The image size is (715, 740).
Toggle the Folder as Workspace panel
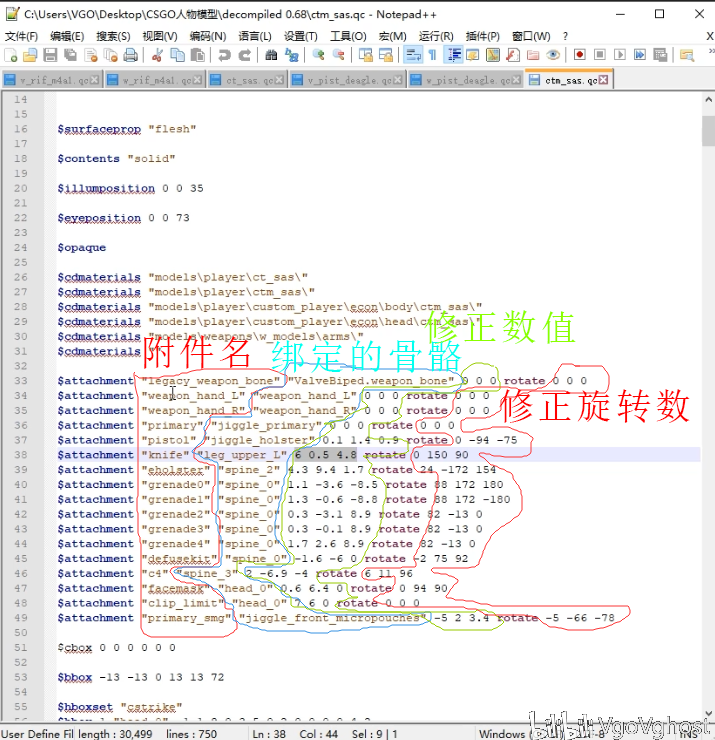click(x=533, y=55)
